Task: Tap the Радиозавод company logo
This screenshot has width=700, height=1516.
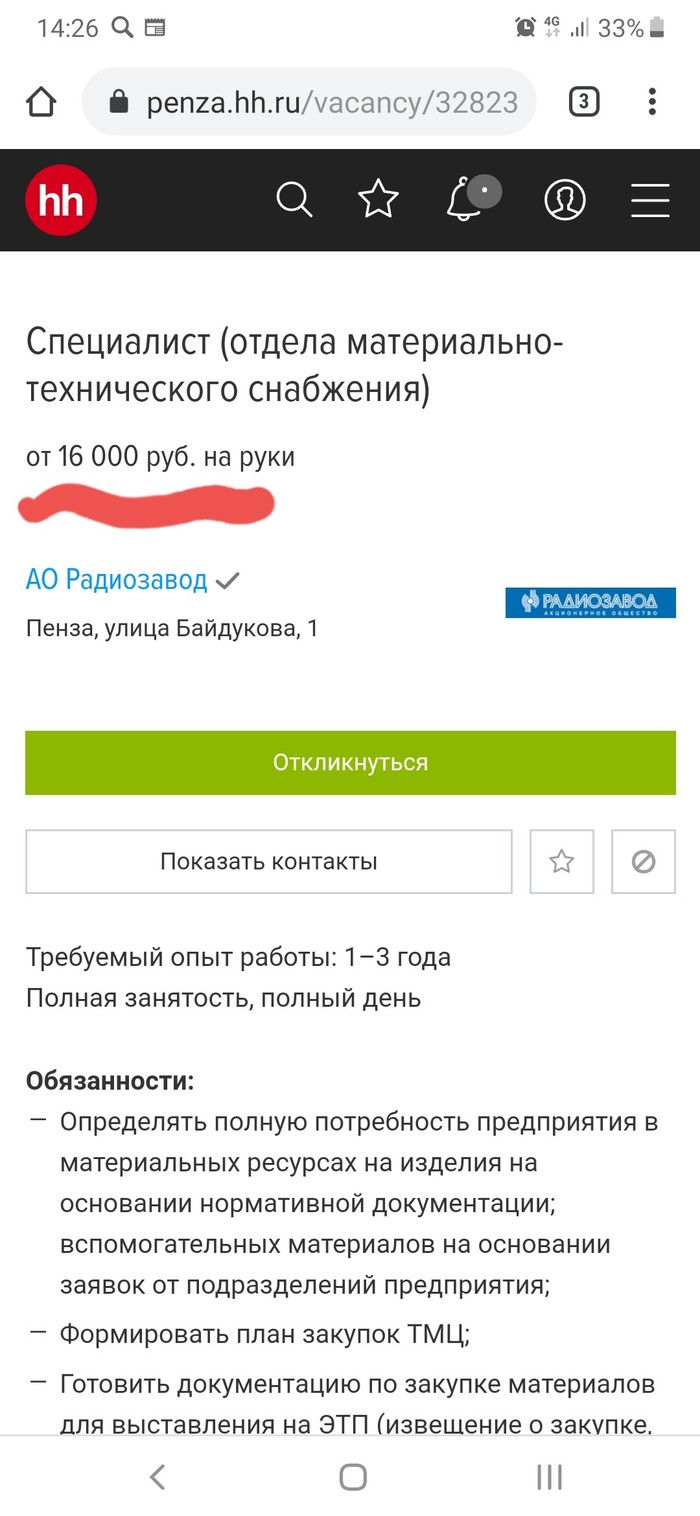Action: pos(590,602)
